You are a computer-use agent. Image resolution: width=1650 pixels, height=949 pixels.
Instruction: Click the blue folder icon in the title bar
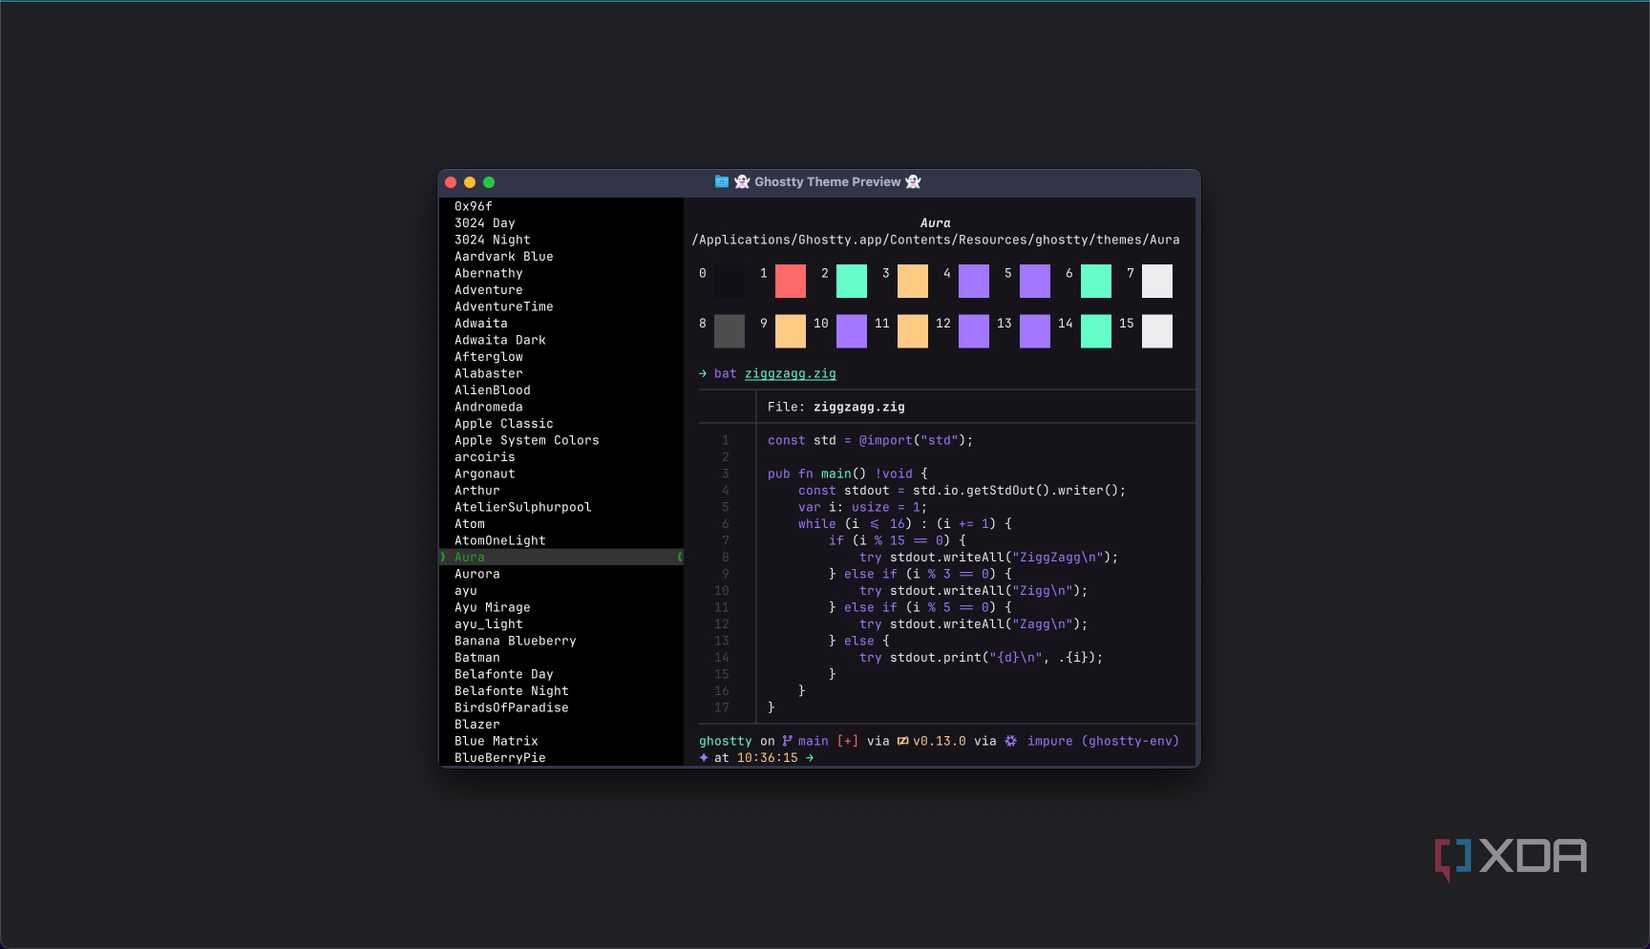pos(720,181)
